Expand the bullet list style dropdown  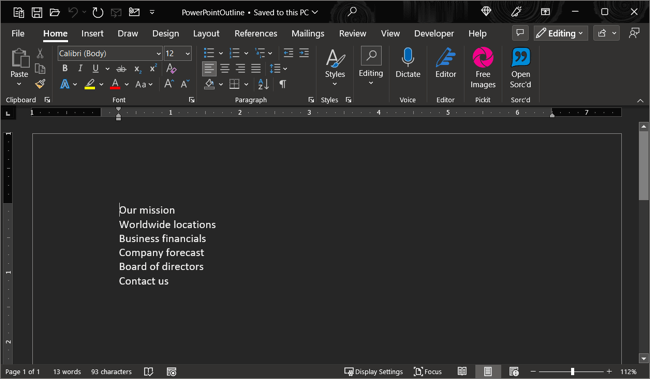(x=221, y=53)
